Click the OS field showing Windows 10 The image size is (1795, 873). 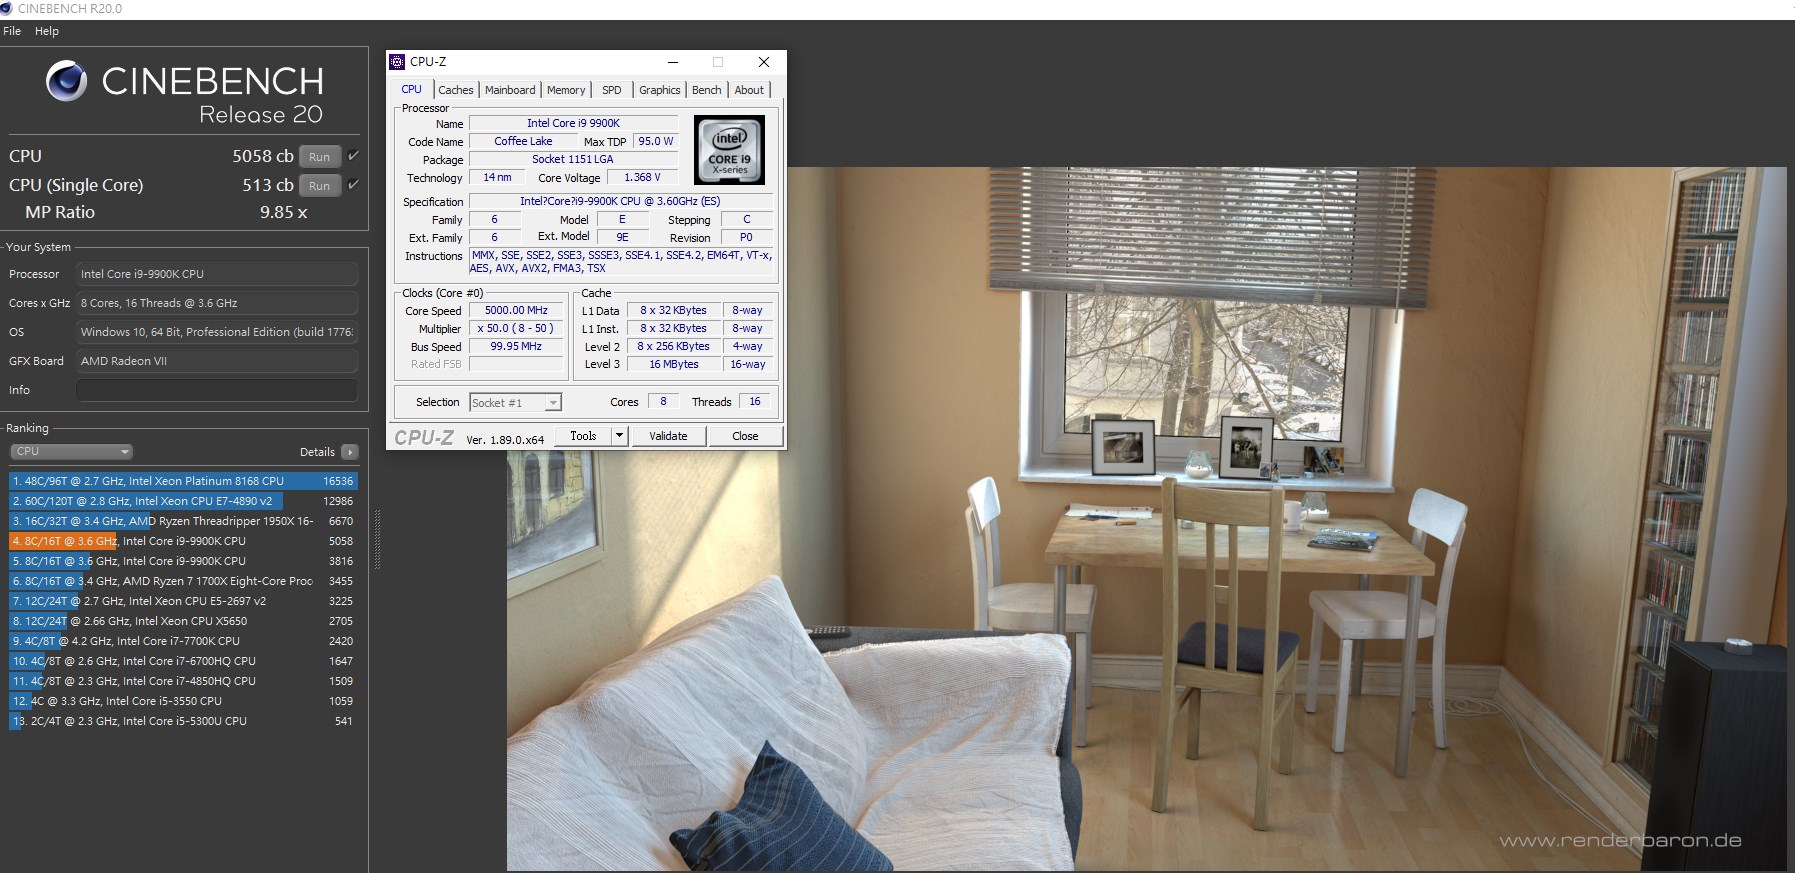pos(217,332)
